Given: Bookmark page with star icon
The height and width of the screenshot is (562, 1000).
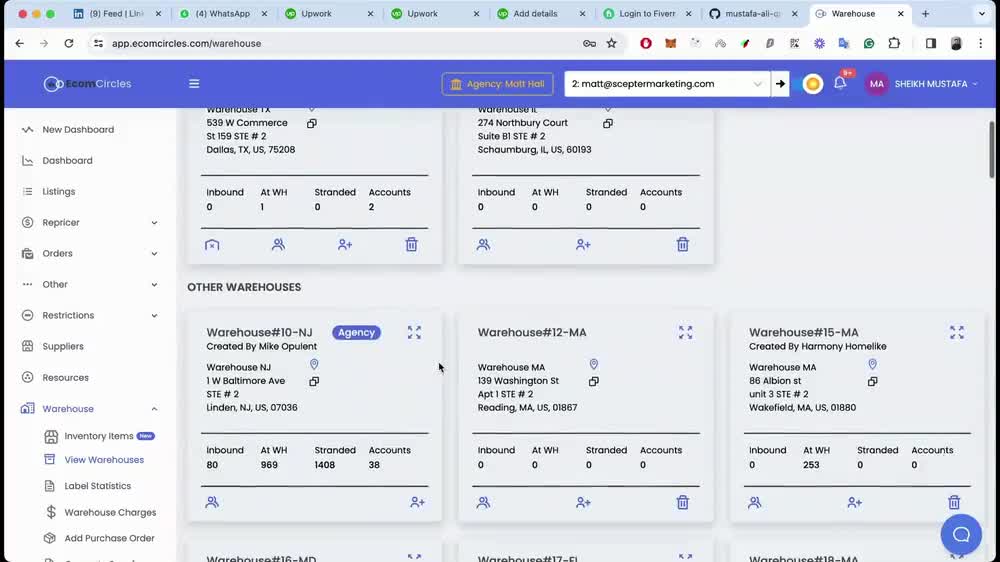Looking at the screenshot, I should 612,43.
